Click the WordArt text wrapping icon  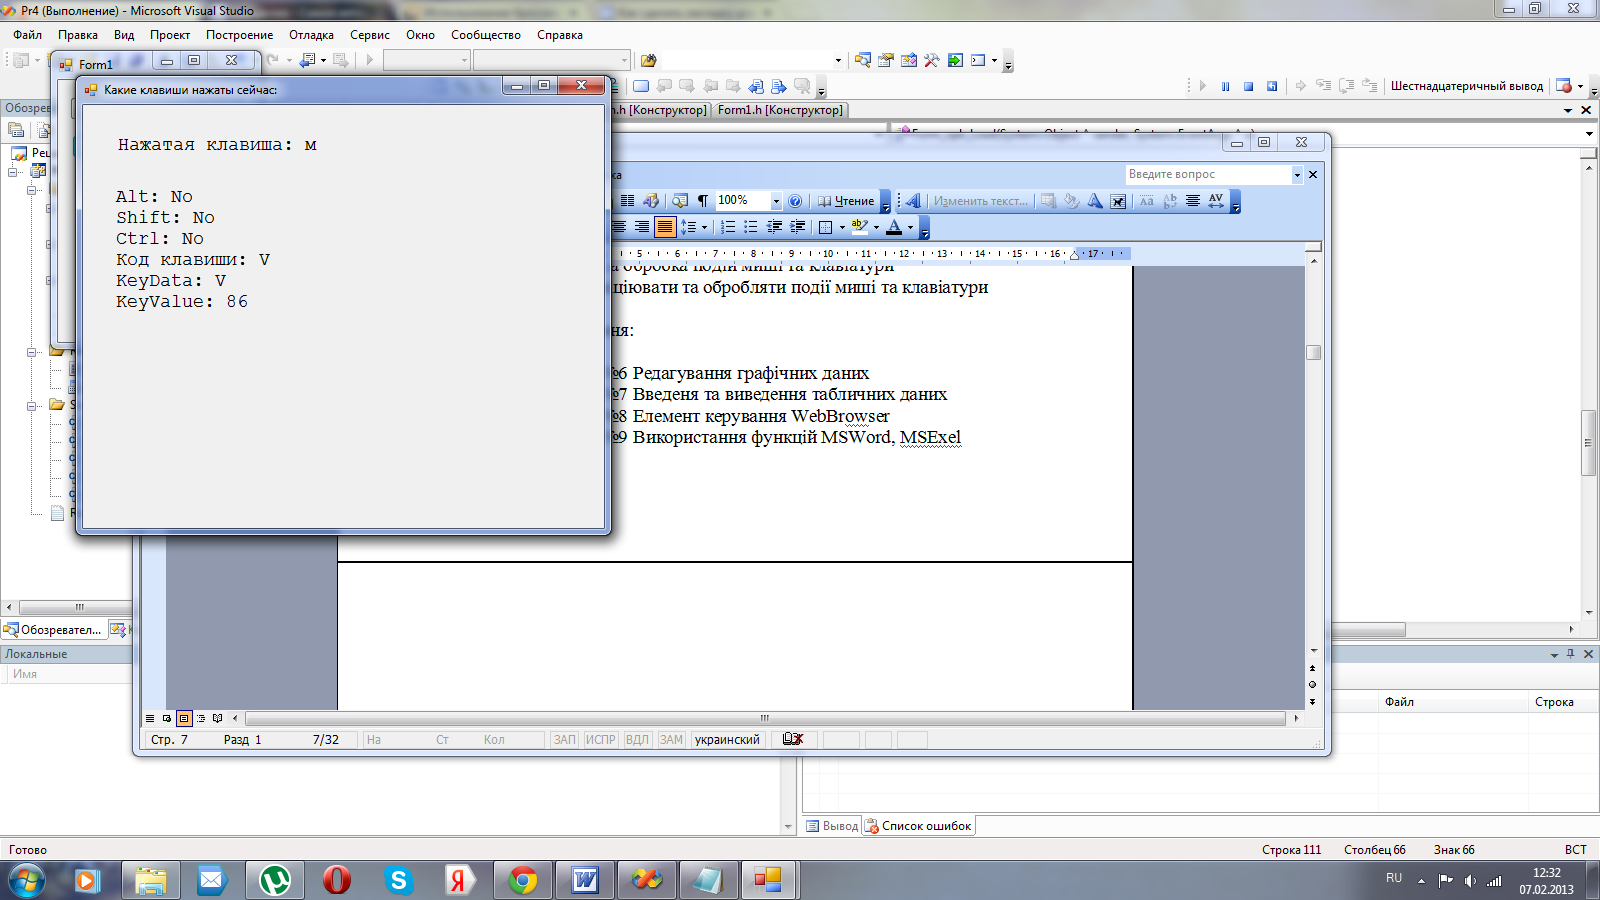[1118, 201]
